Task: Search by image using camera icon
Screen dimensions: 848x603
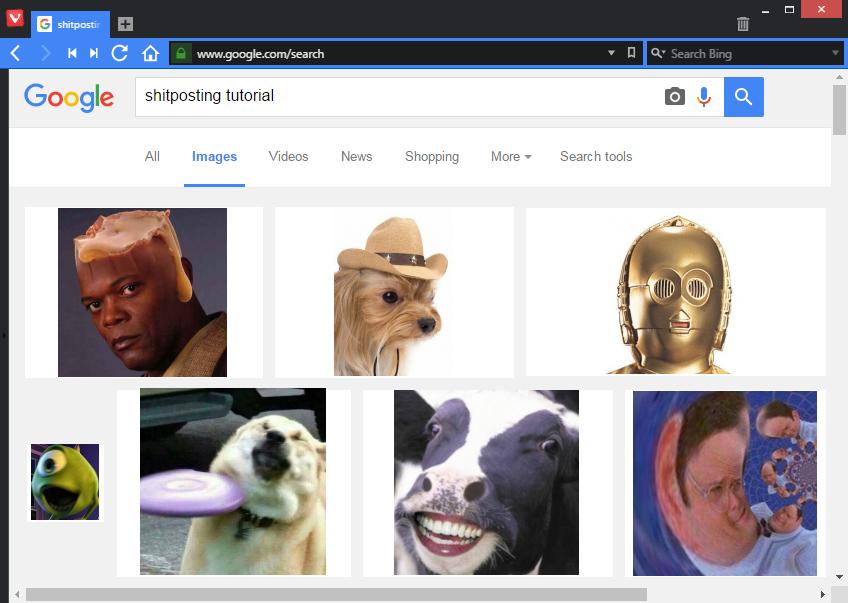Action: pyautogui.click(x=675, y=97)
